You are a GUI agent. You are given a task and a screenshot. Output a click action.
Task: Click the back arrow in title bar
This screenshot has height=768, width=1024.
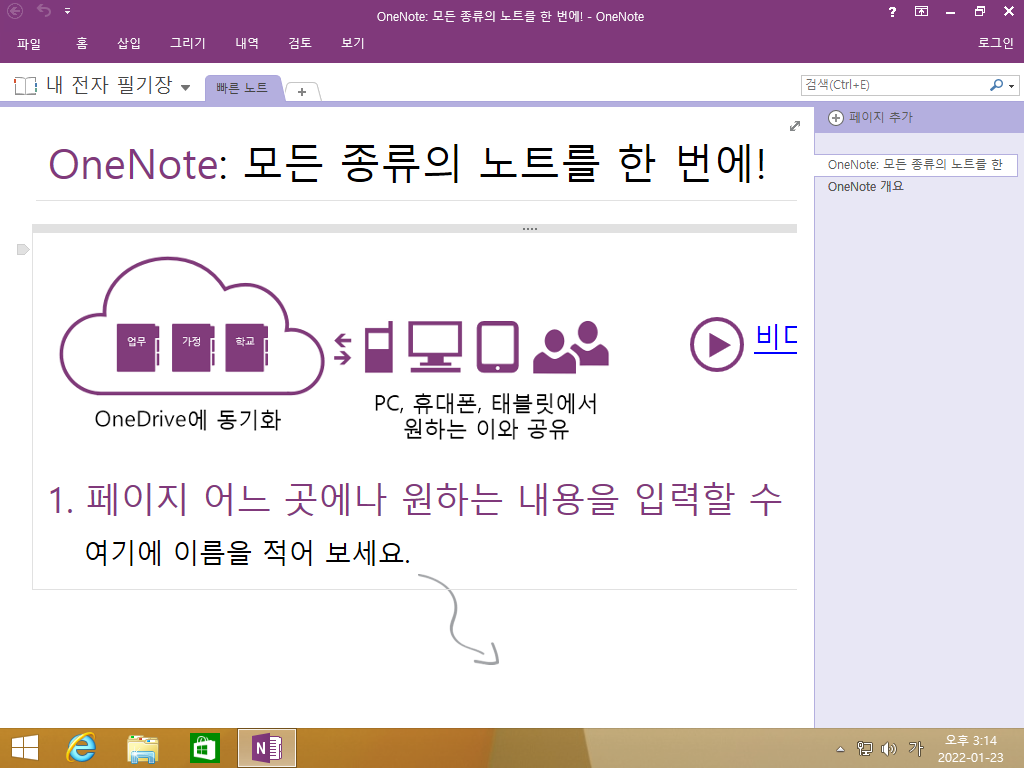tap(14, 11)
